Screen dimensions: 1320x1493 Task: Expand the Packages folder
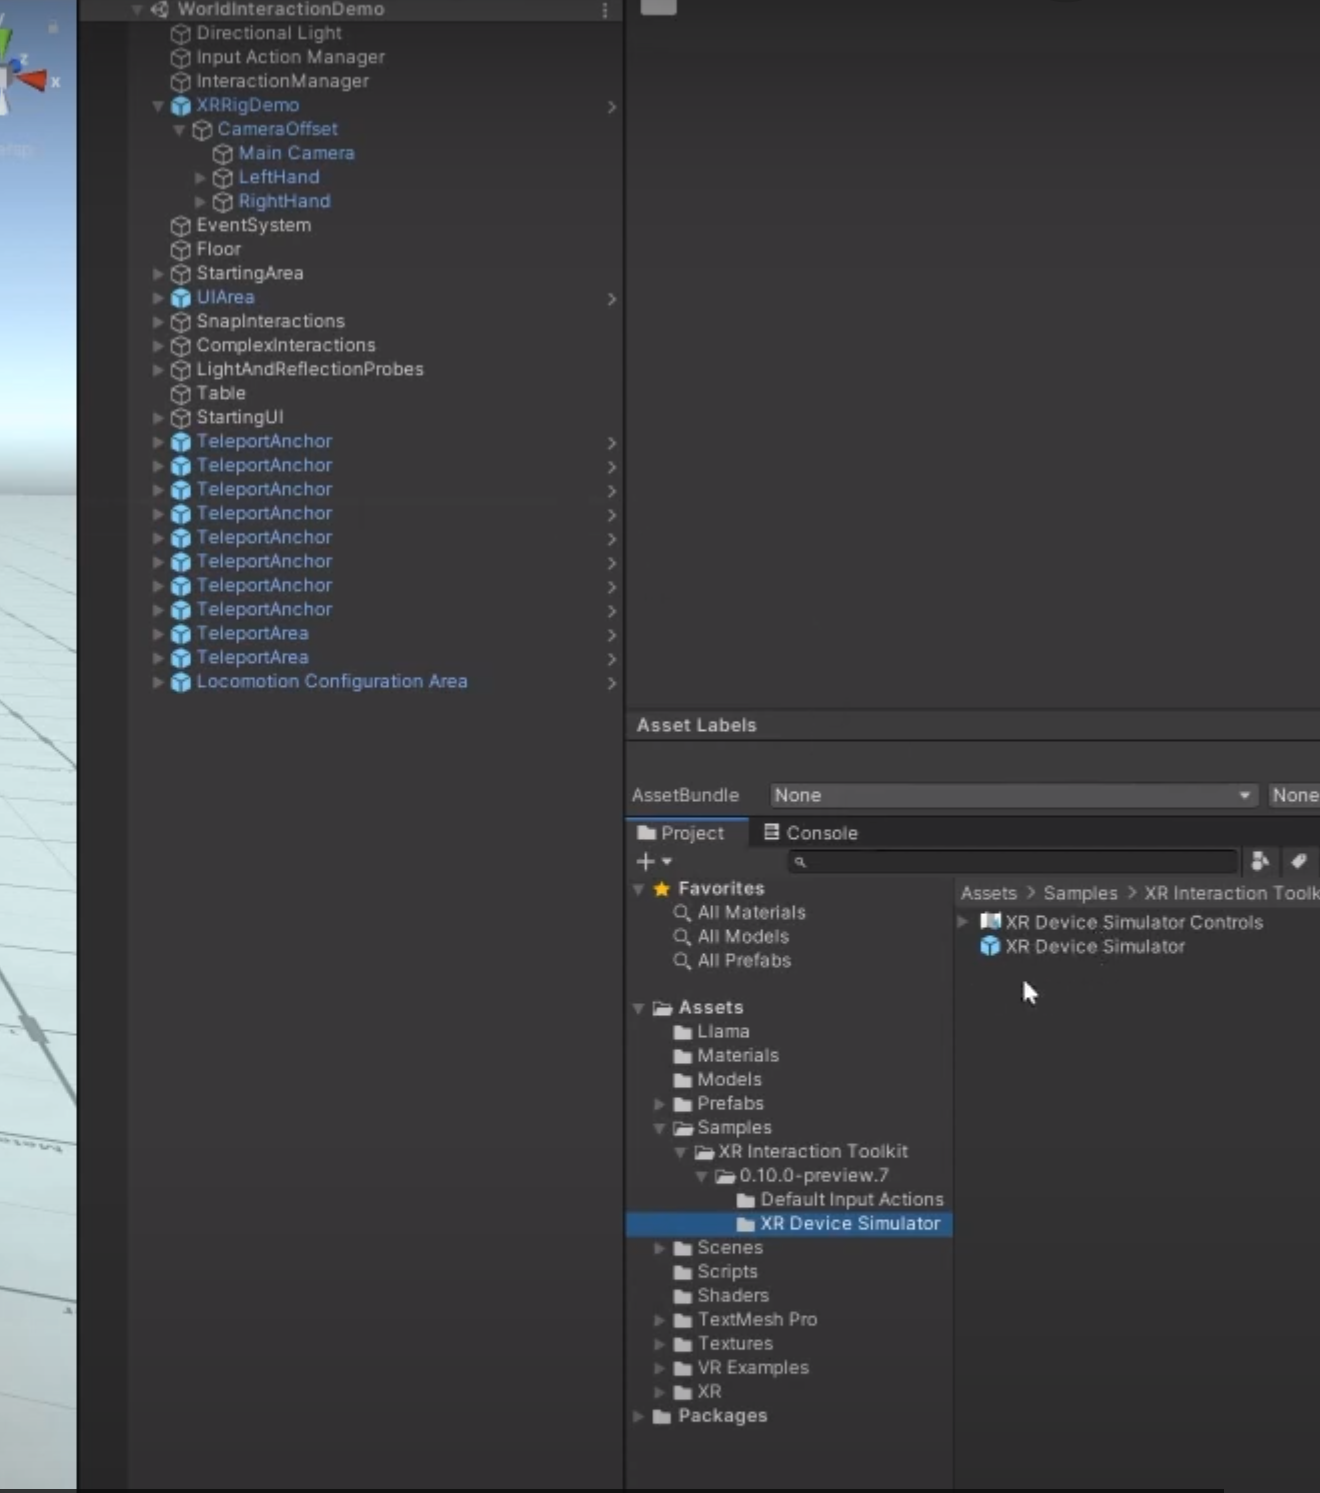pyautogui.click(x=640, y=1416)
